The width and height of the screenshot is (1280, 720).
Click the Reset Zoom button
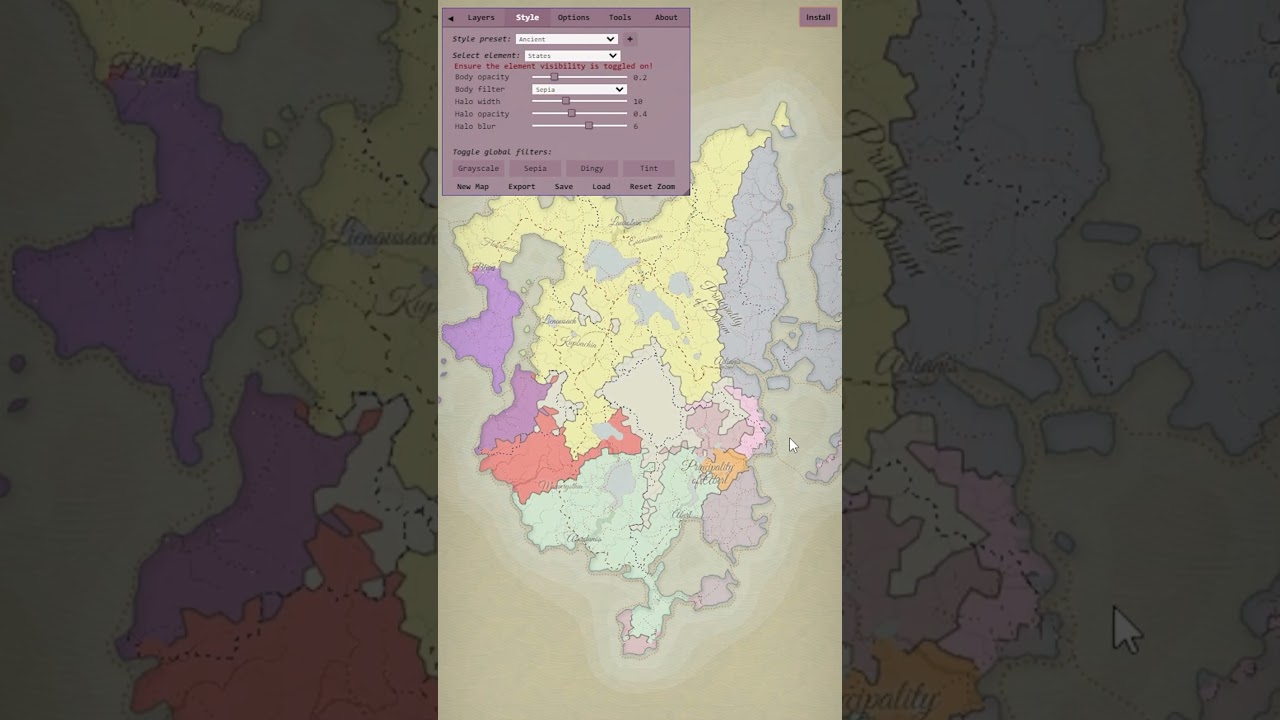click(652, 187)
